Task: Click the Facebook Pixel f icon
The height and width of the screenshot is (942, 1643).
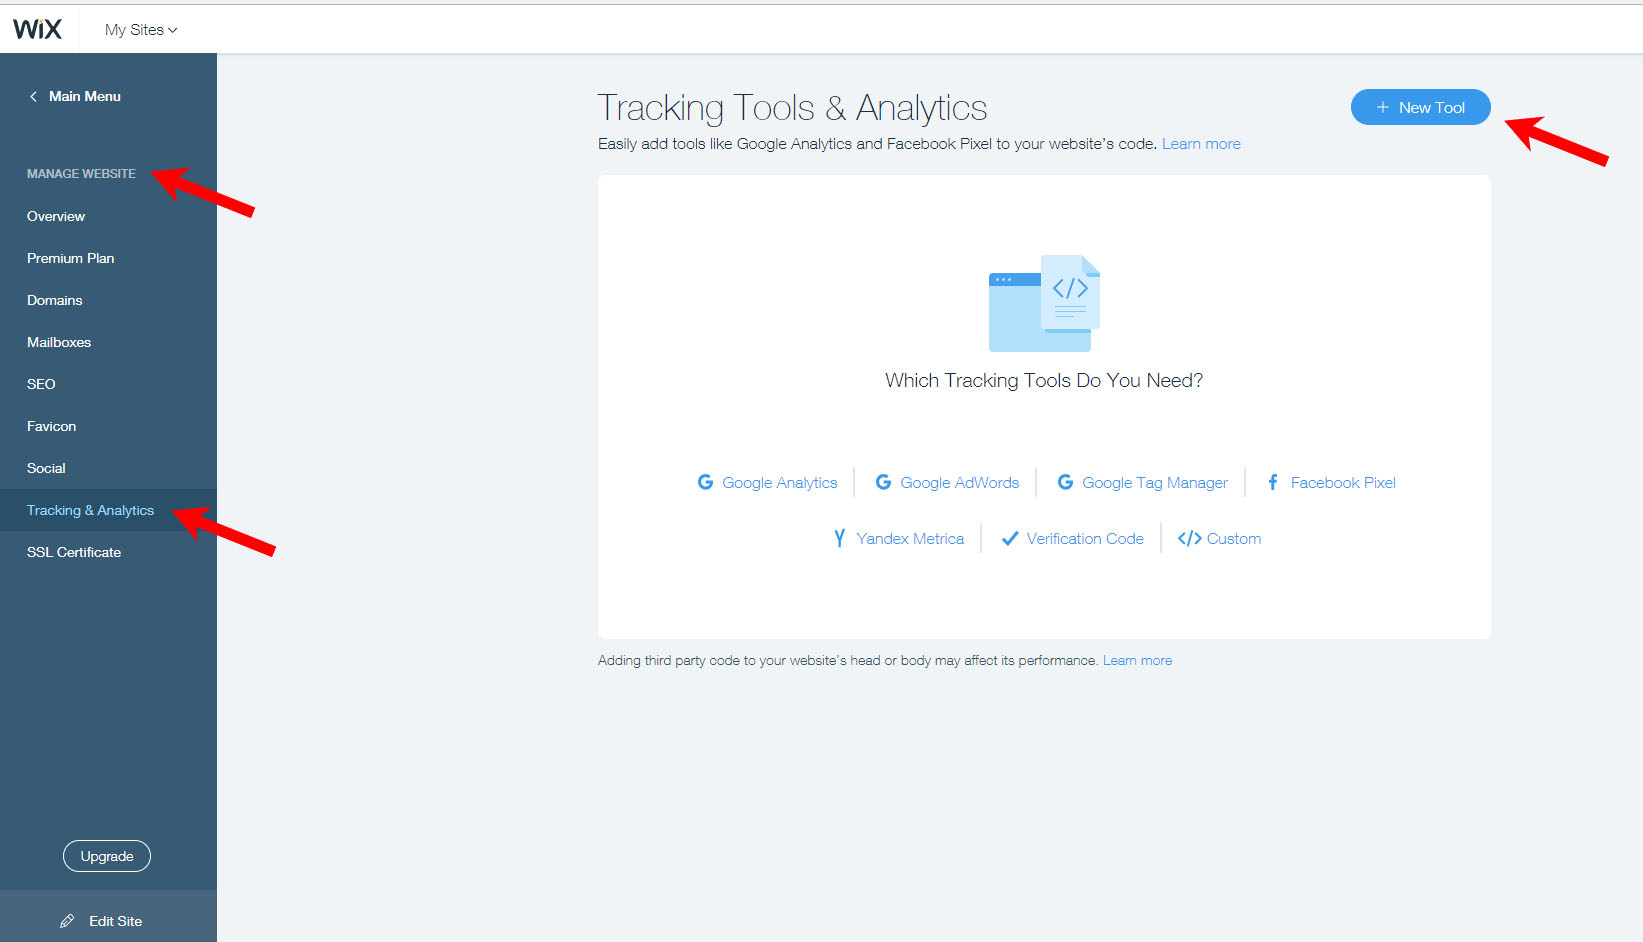Action: (1273, 482)
